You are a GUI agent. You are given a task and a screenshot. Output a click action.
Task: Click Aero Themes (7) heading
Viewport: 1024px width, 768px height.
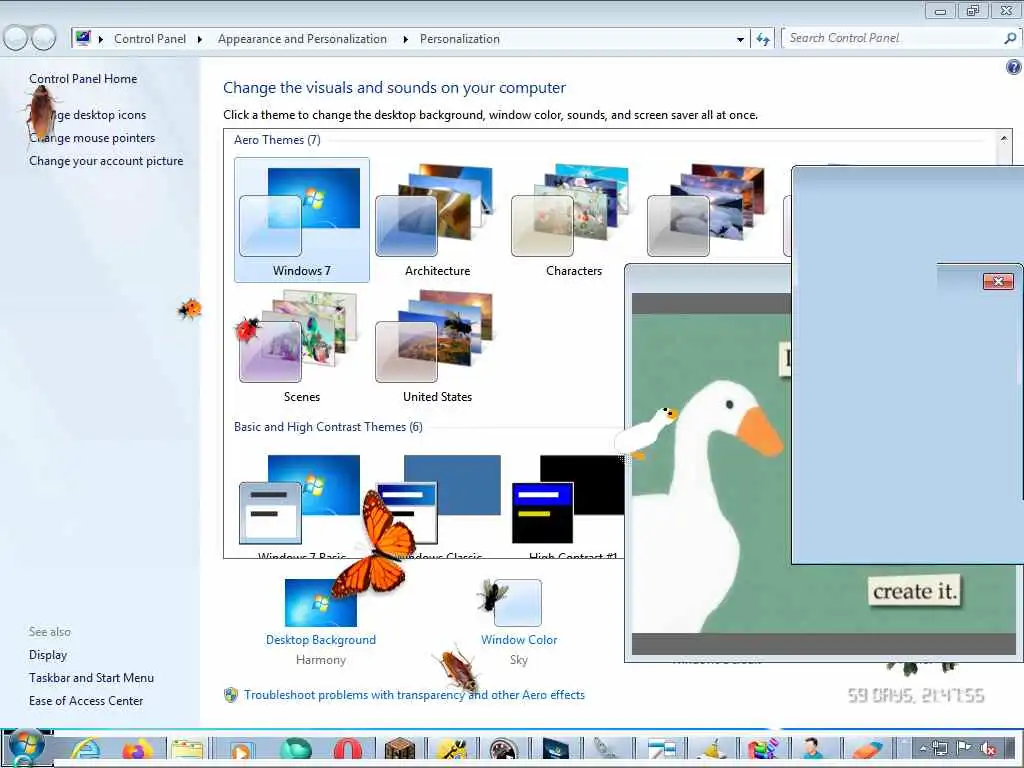click(x=277, y=140)
